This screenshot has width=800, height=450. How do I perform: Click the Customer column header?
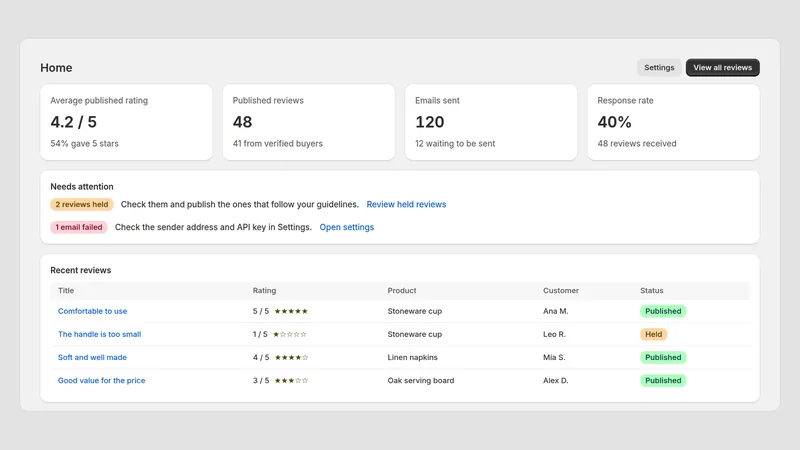pyautogui.click(x=561, y=290)
